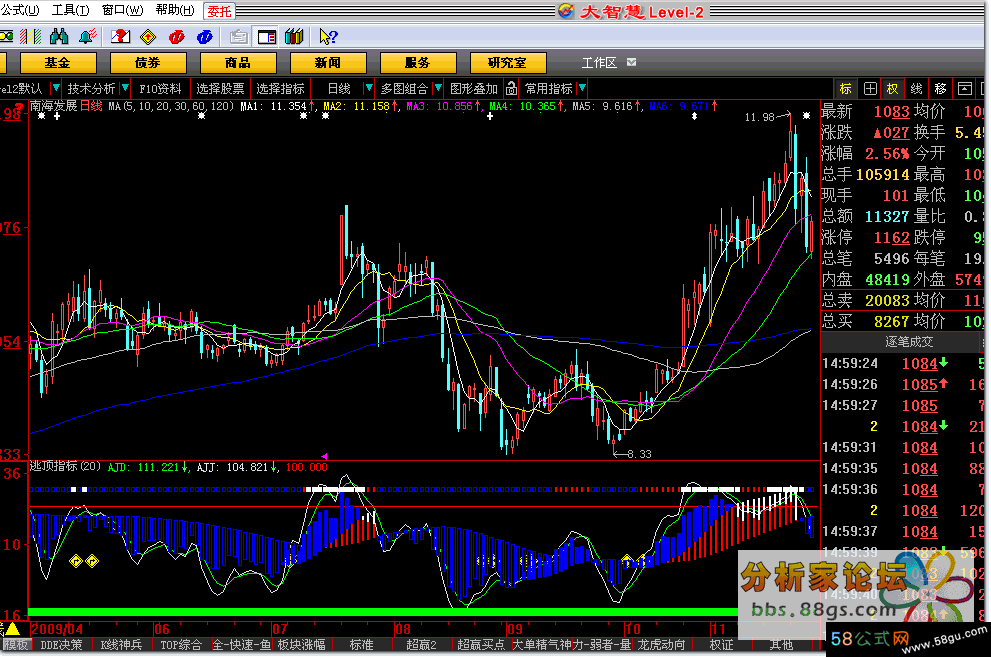Screen dimensions: 991x657
Task: Open the 公式(U) menu
Action: [20, 10]
